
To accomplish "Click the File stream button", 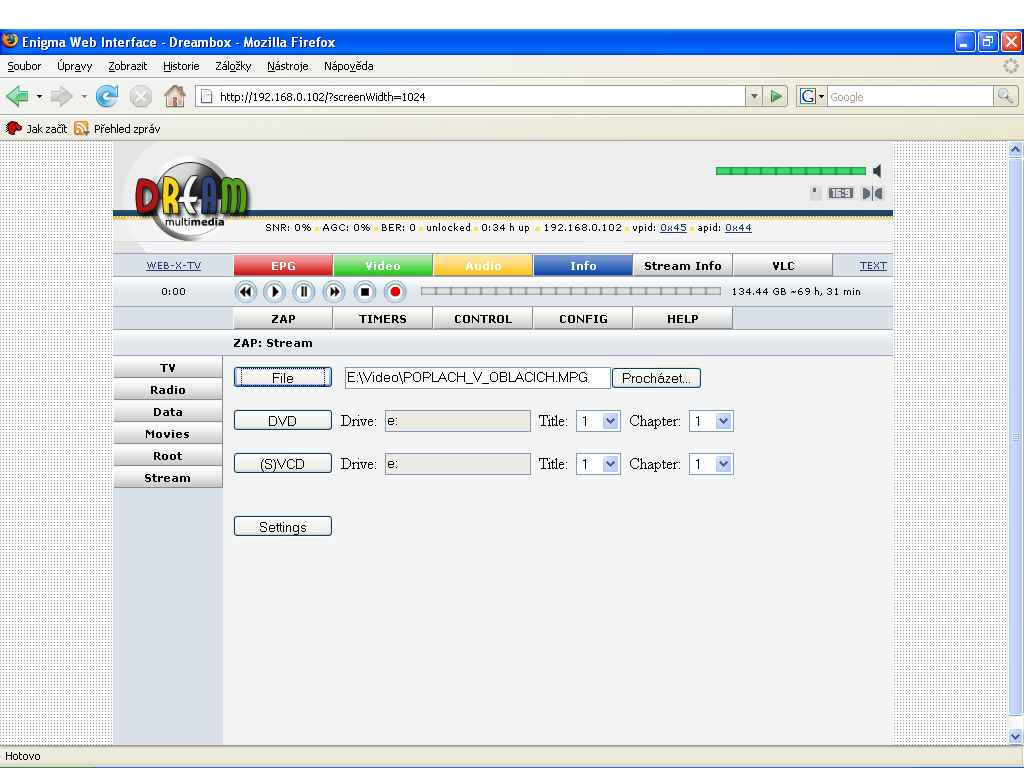I will (x=283, y=377).
